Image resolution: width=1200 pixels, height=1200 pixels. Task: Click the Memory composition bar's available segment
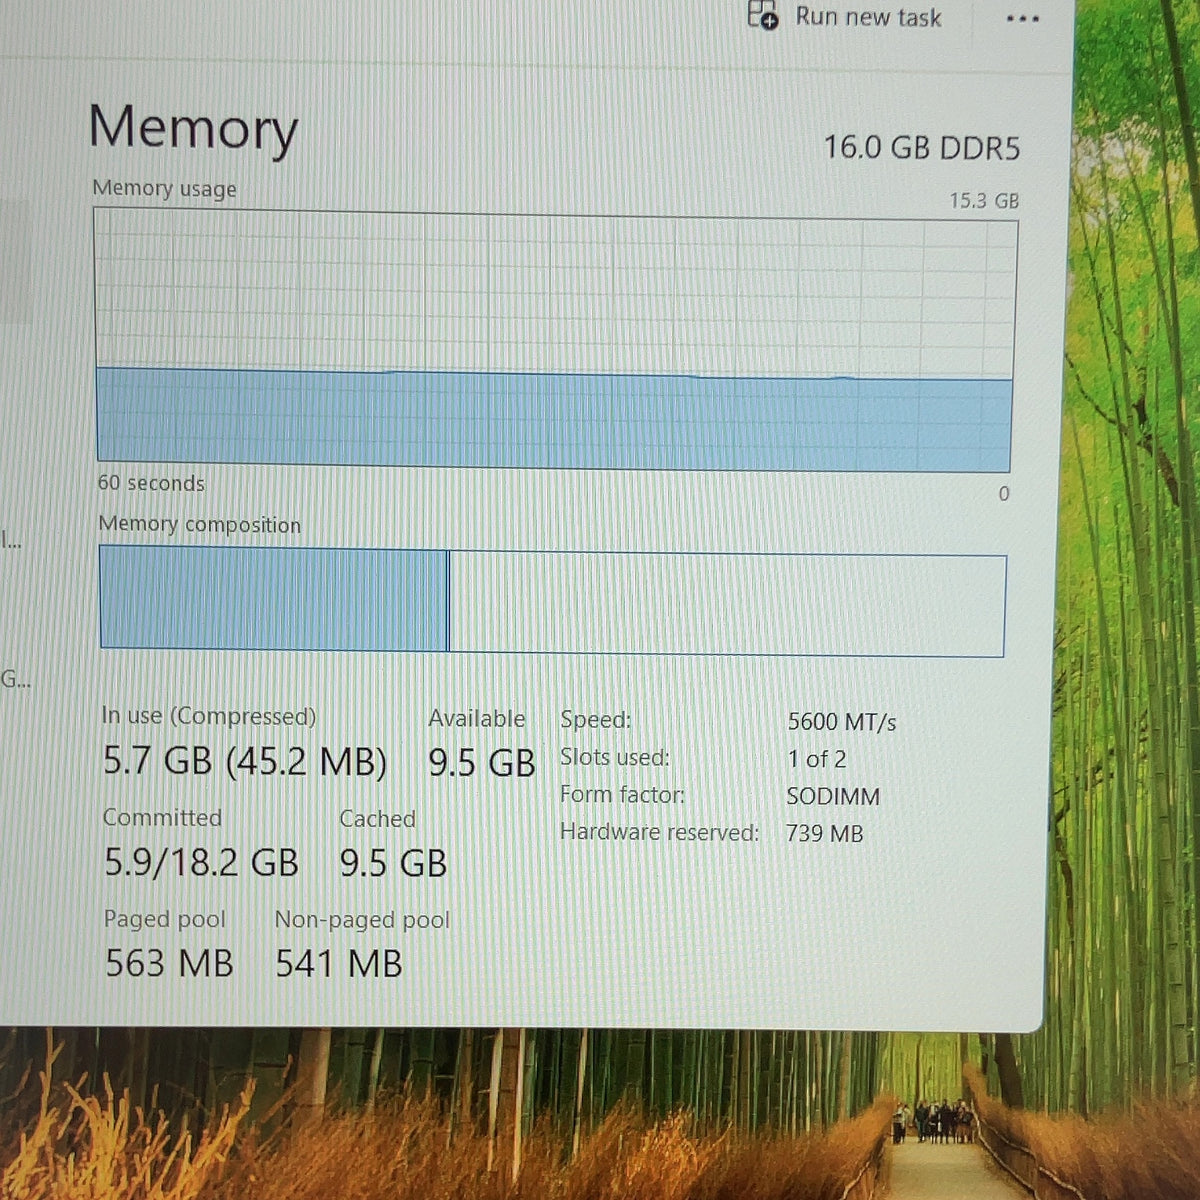point(727,604)
